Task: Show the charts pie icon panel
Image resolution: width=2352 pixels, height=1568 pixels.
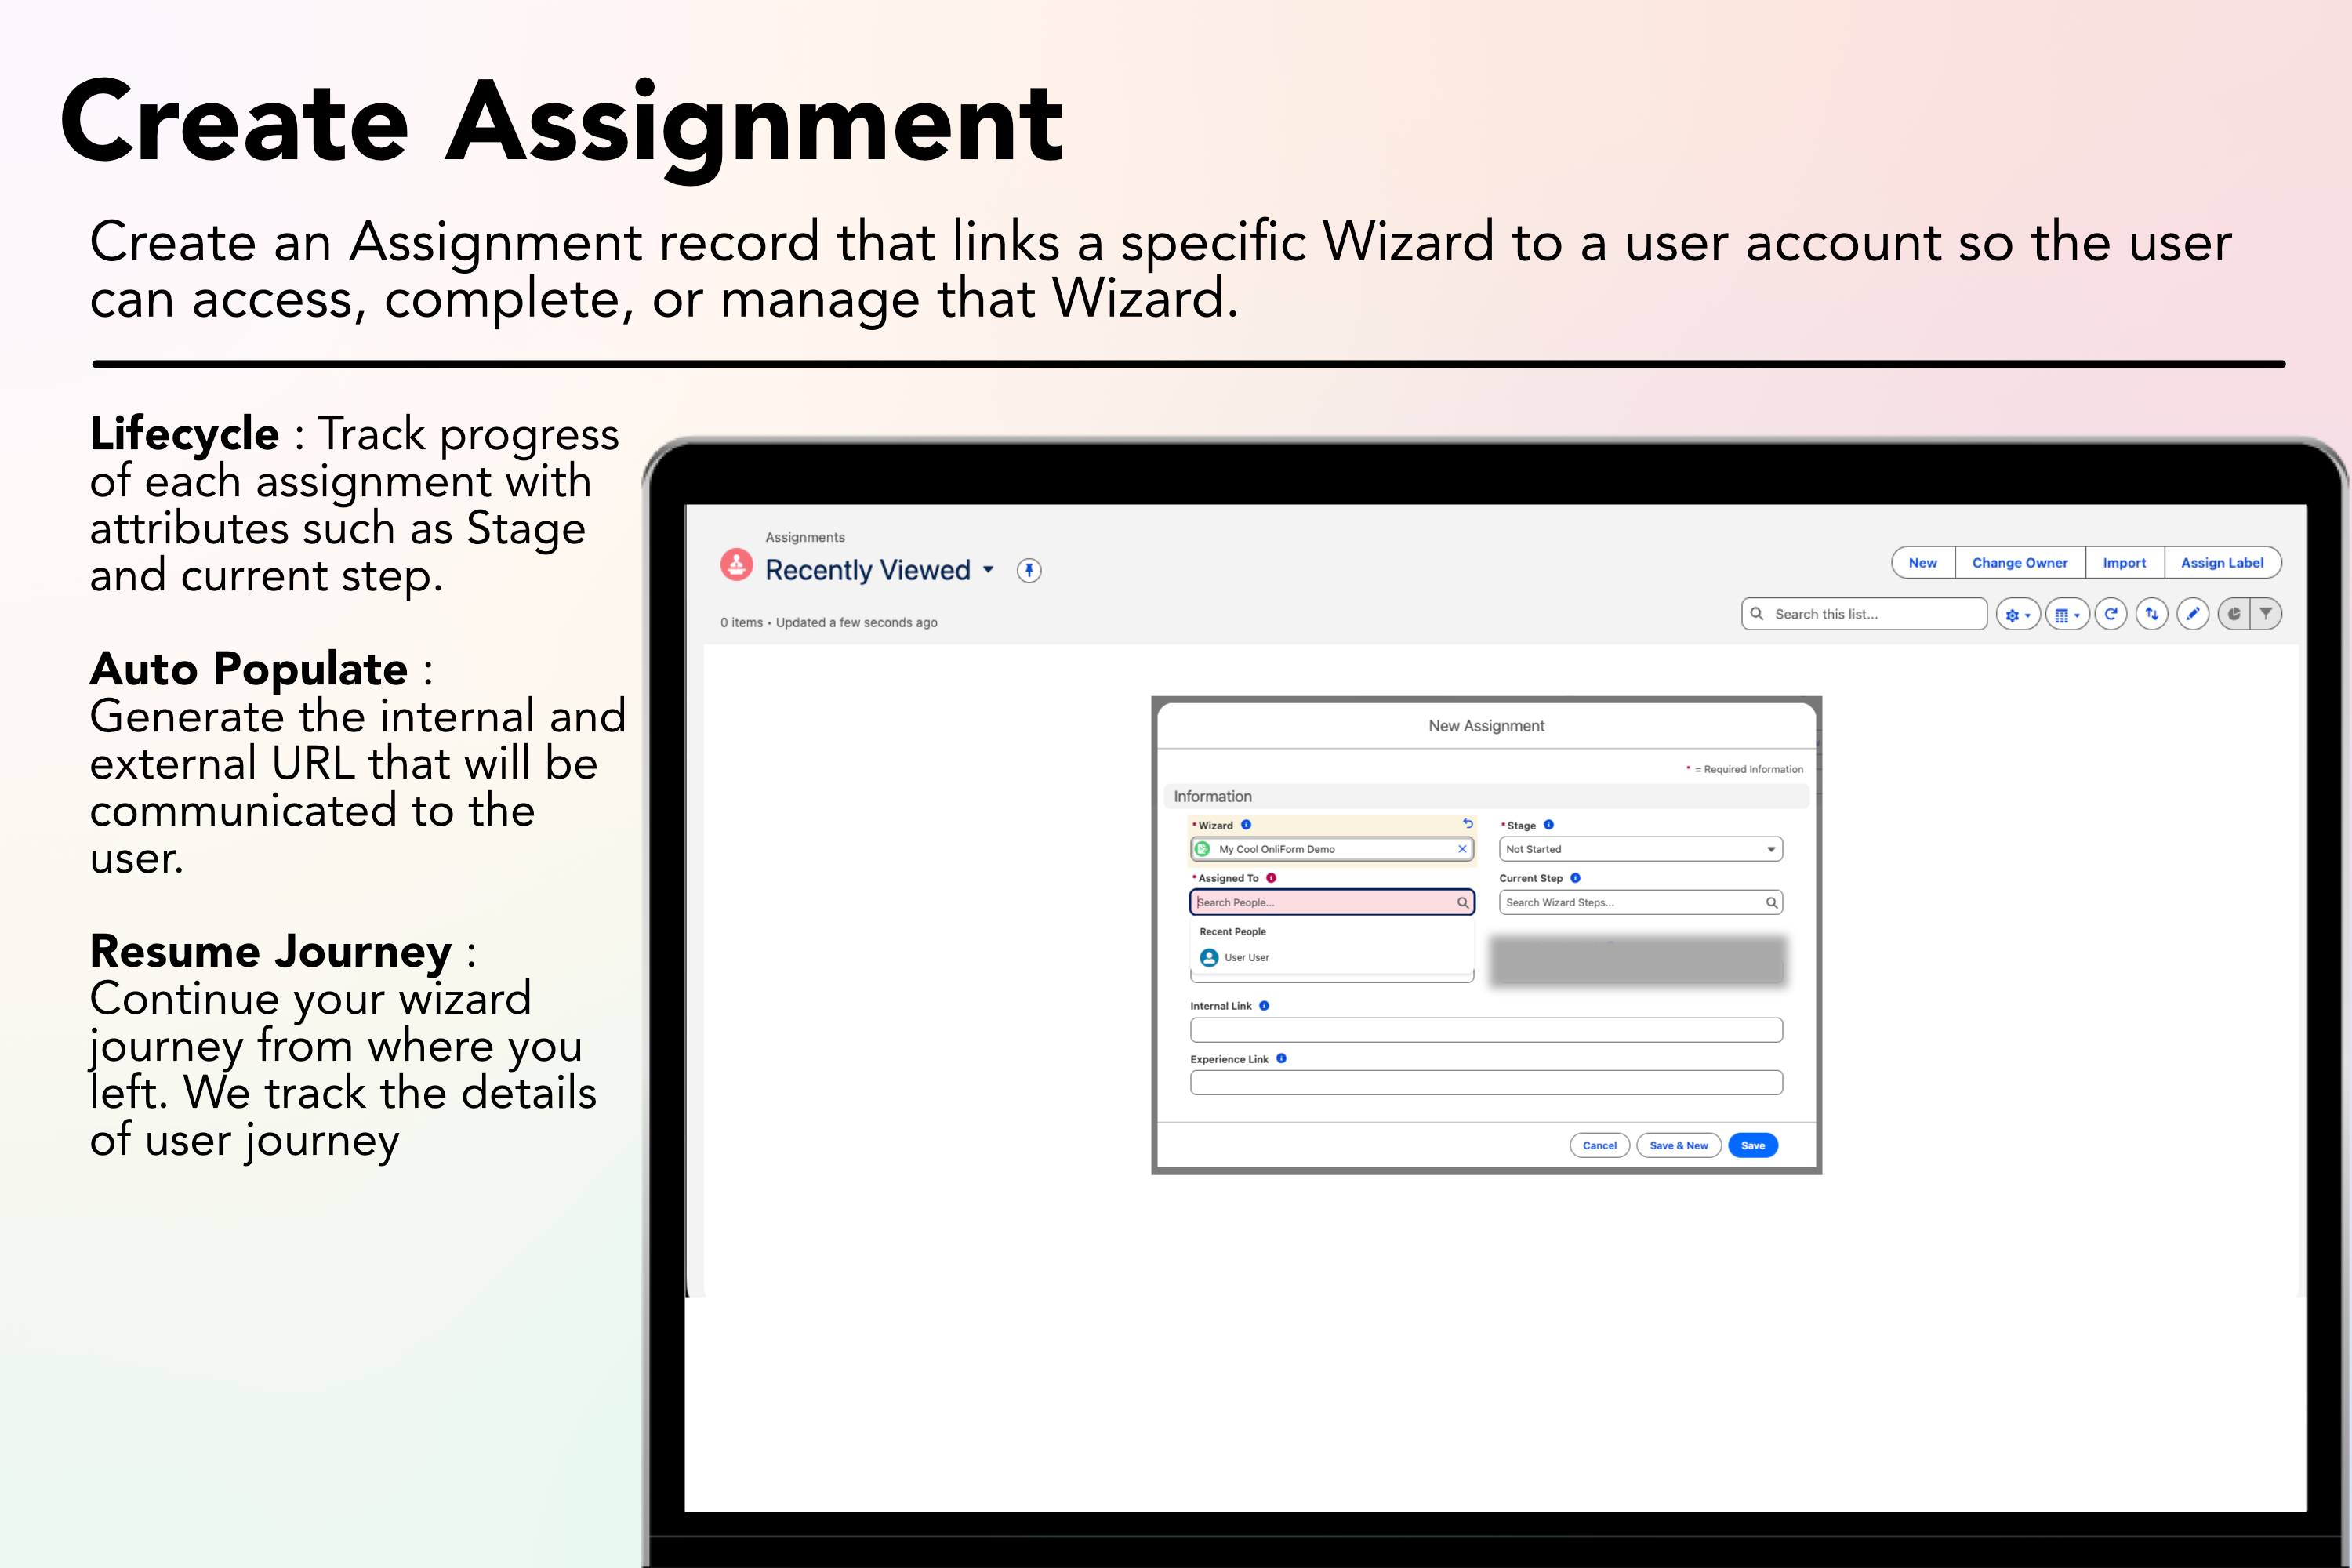Action: pos(2233,614)
